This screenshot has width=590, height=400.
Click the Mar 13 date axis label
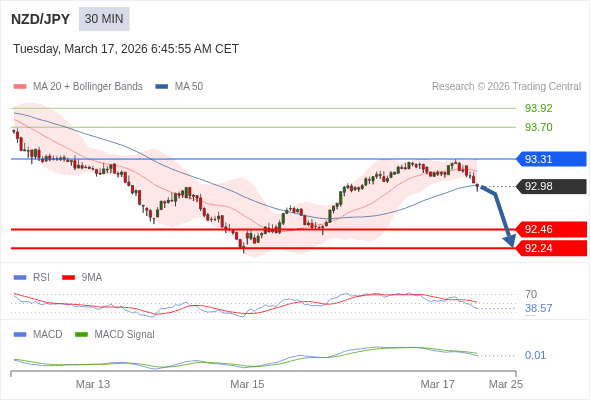coord(93,384)
